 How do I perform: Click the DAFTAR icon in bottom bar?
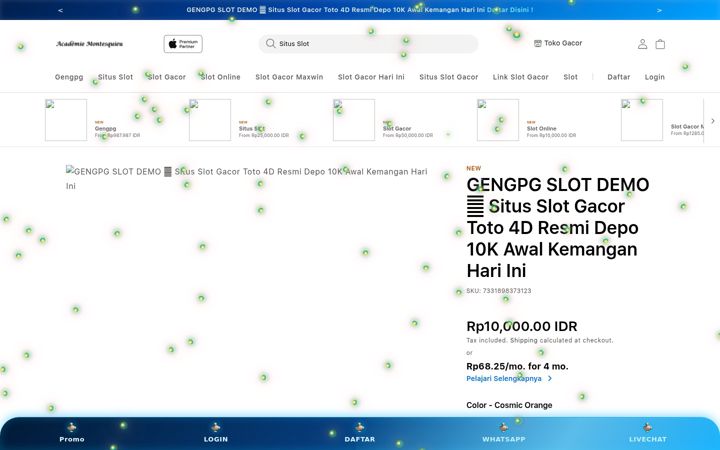point(360,427)
